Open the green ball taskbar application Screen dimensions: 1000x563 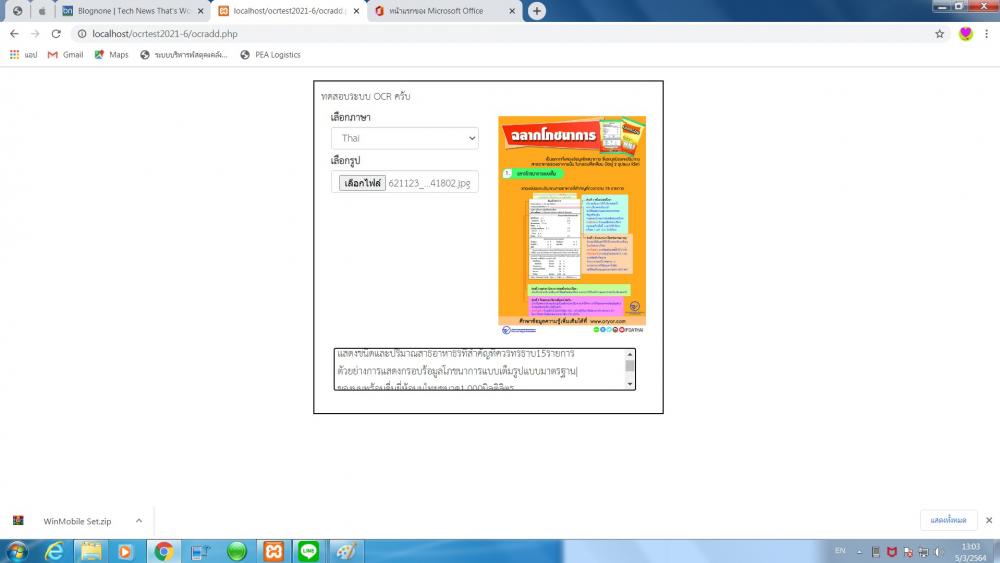pyautogui.click(x=237, y=552)
